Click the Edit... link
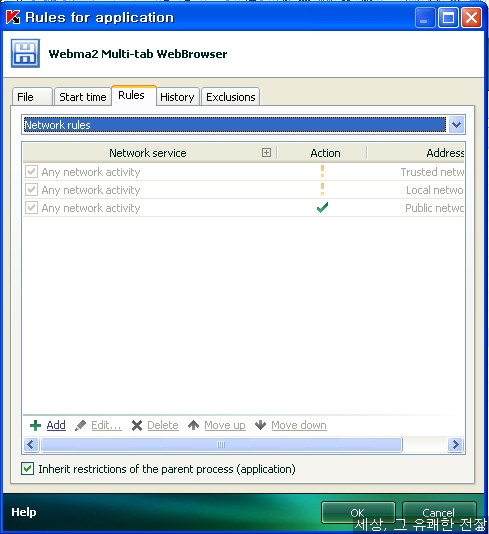 [106, 425]
